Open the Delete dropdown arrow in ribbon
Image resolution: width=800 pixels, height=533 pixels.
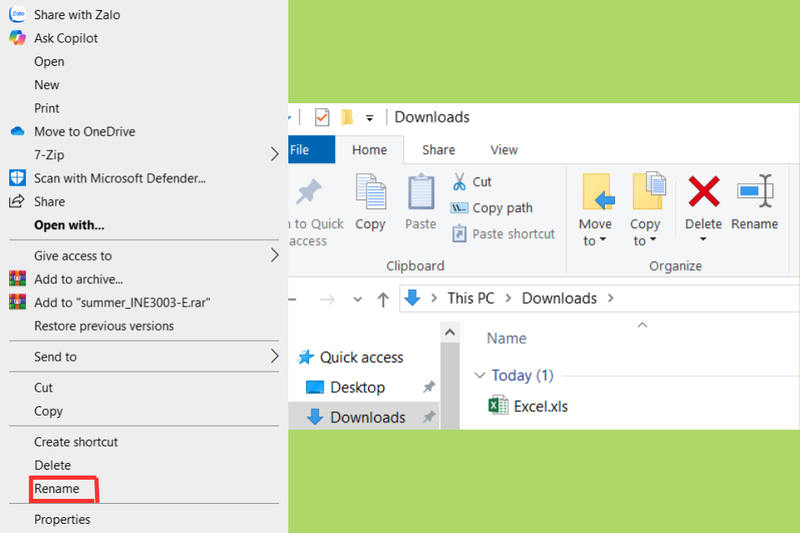click(703, 239)
